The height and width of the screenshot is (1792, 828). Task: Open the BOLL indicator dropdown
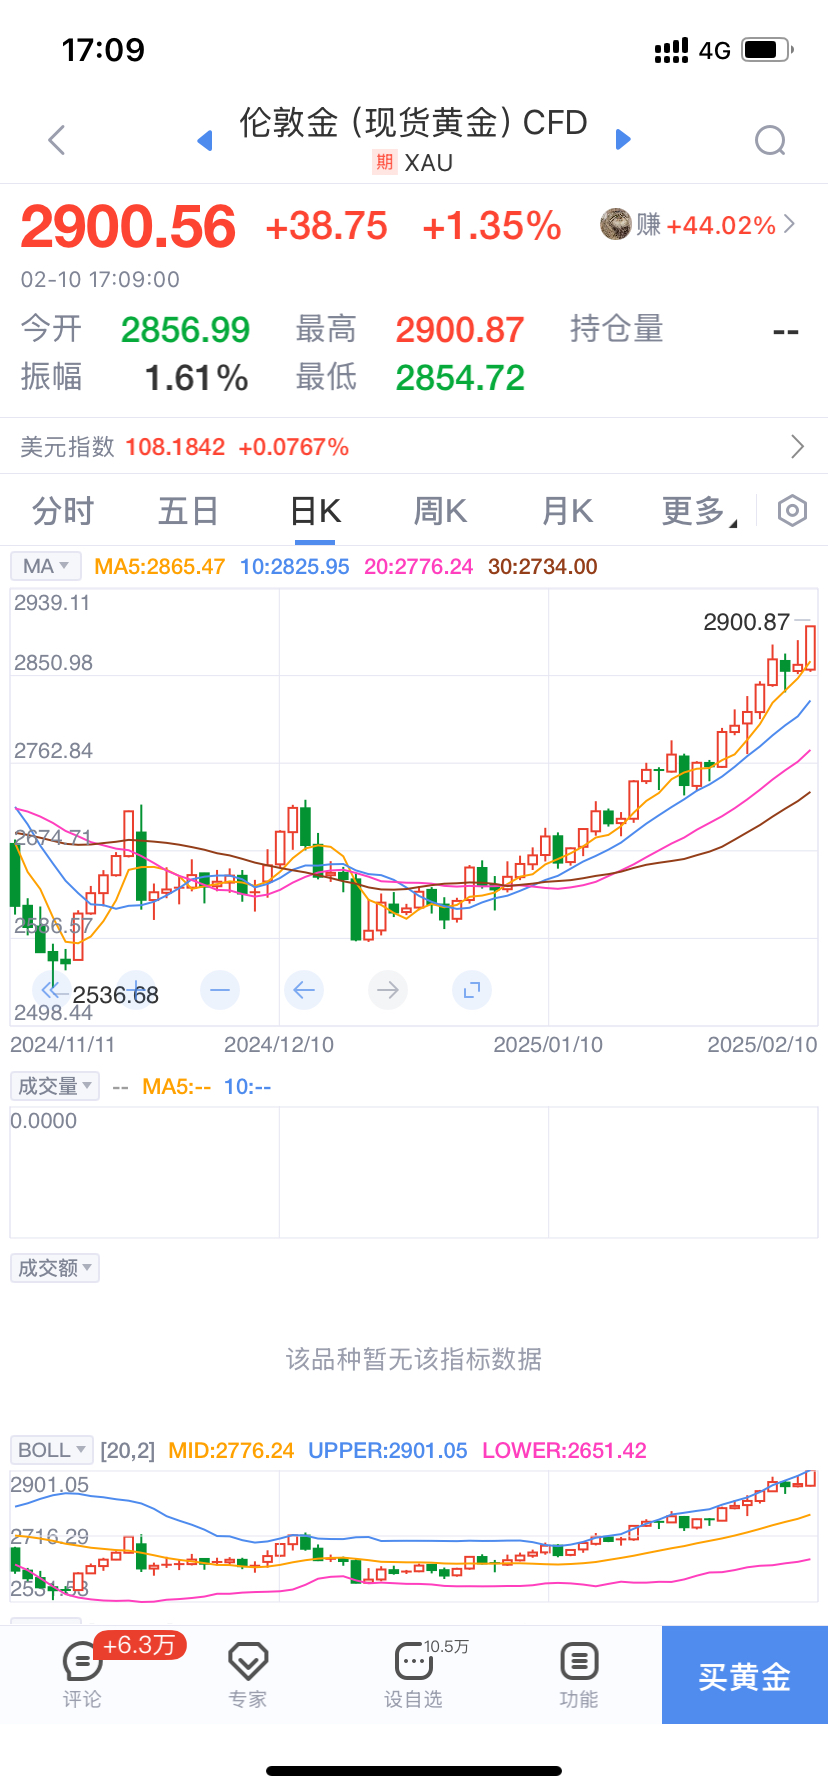point(51,1450)
